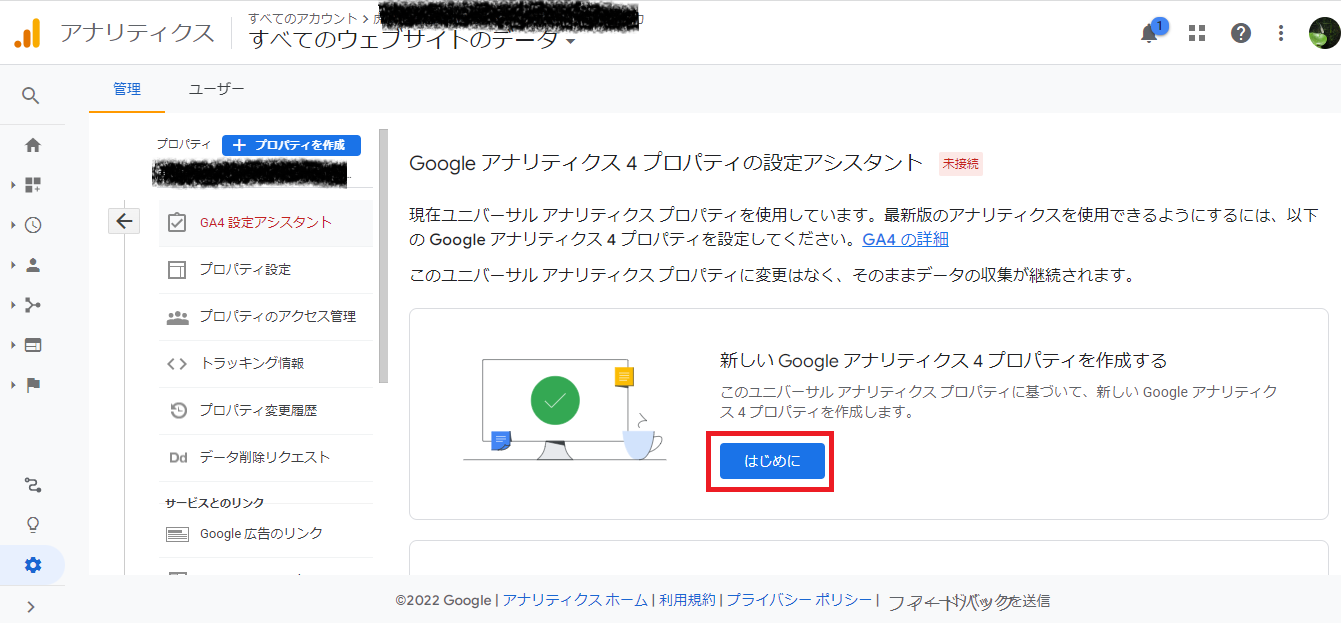Open Conversions reports flag icon

[33, 385]
